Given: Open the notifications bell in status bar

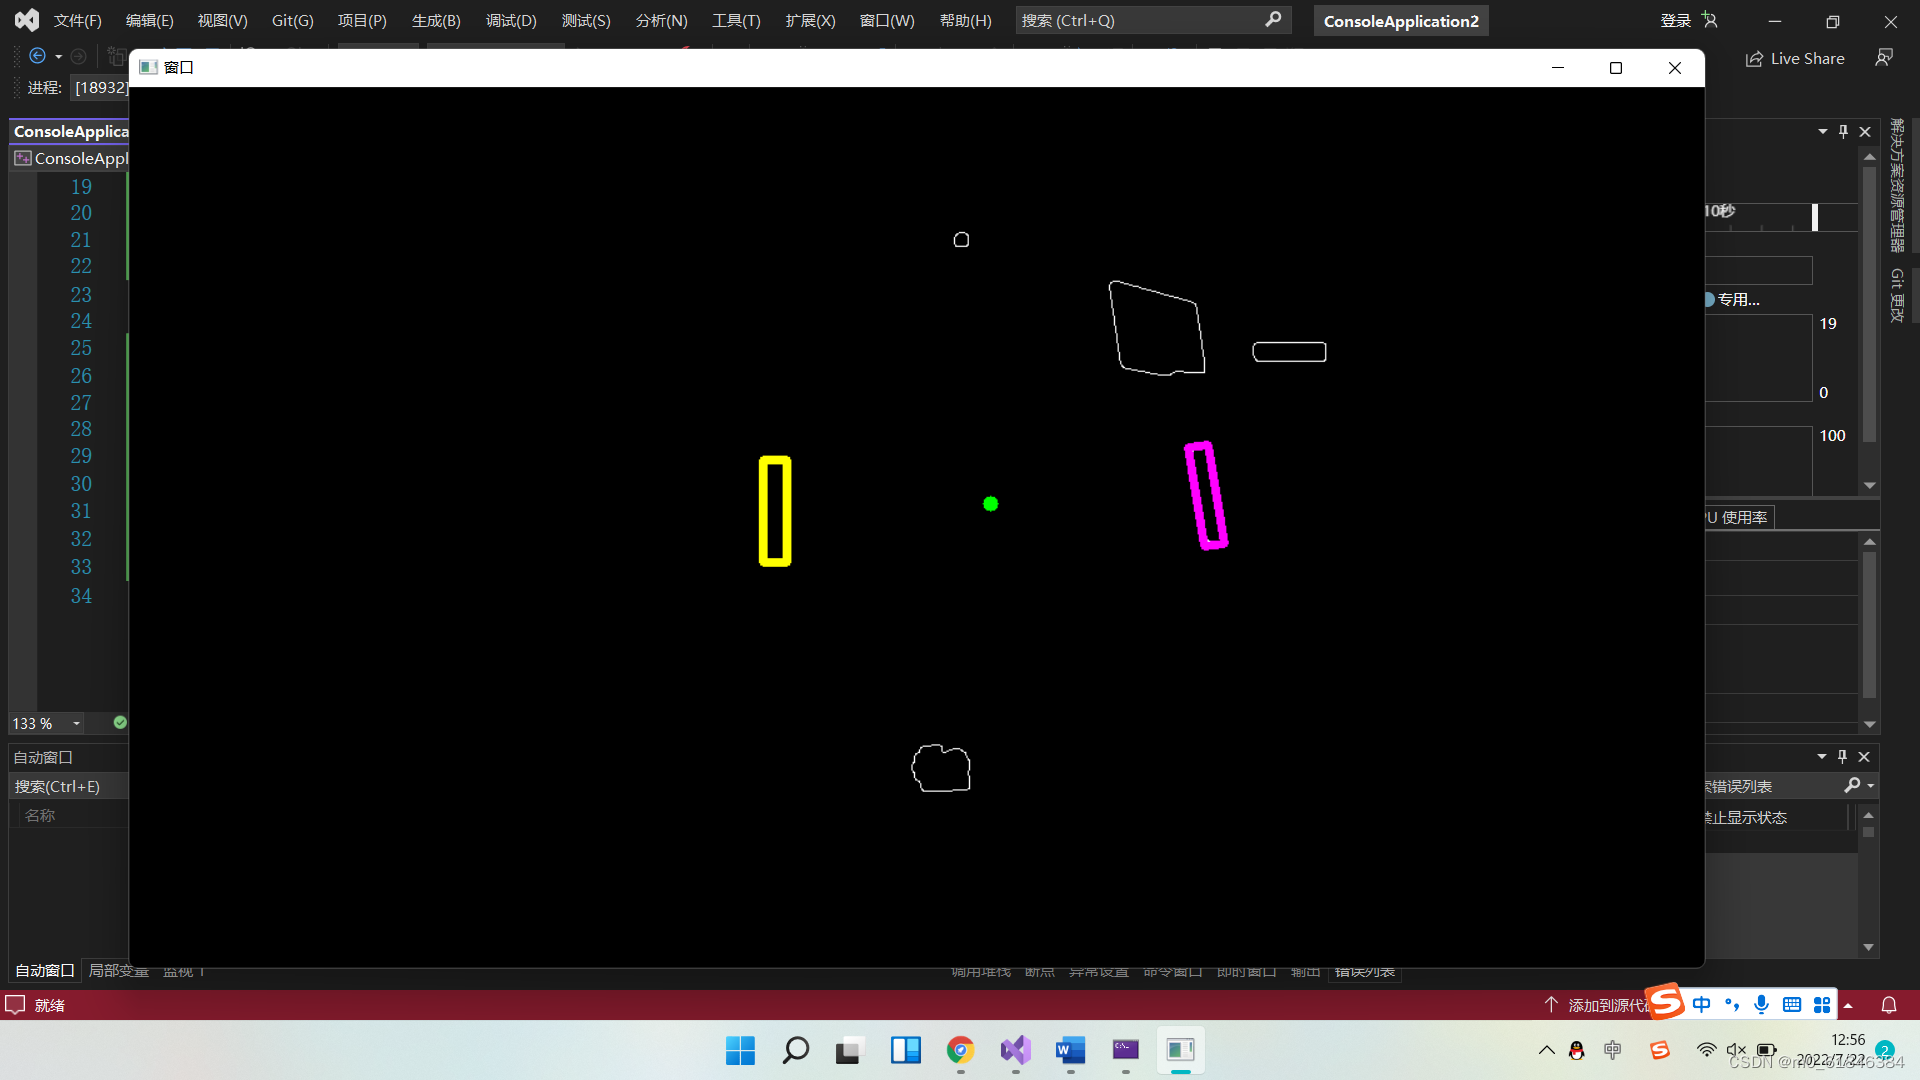Looking at the screenshot, I should 1889,1005.
